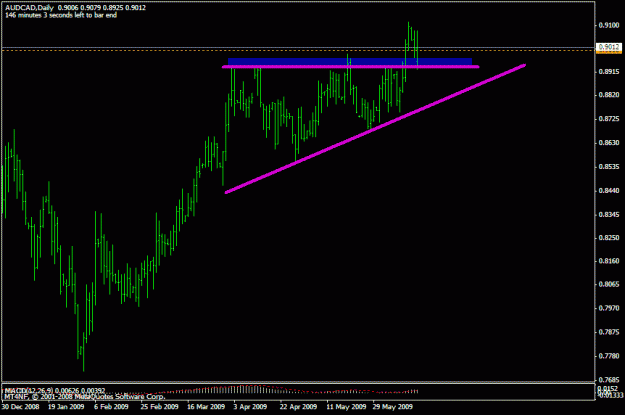Click the '146 minutes 3 seconds left to bar end' label
The width and height of the screenshot is (625, 415).
(x=61, y=15)
